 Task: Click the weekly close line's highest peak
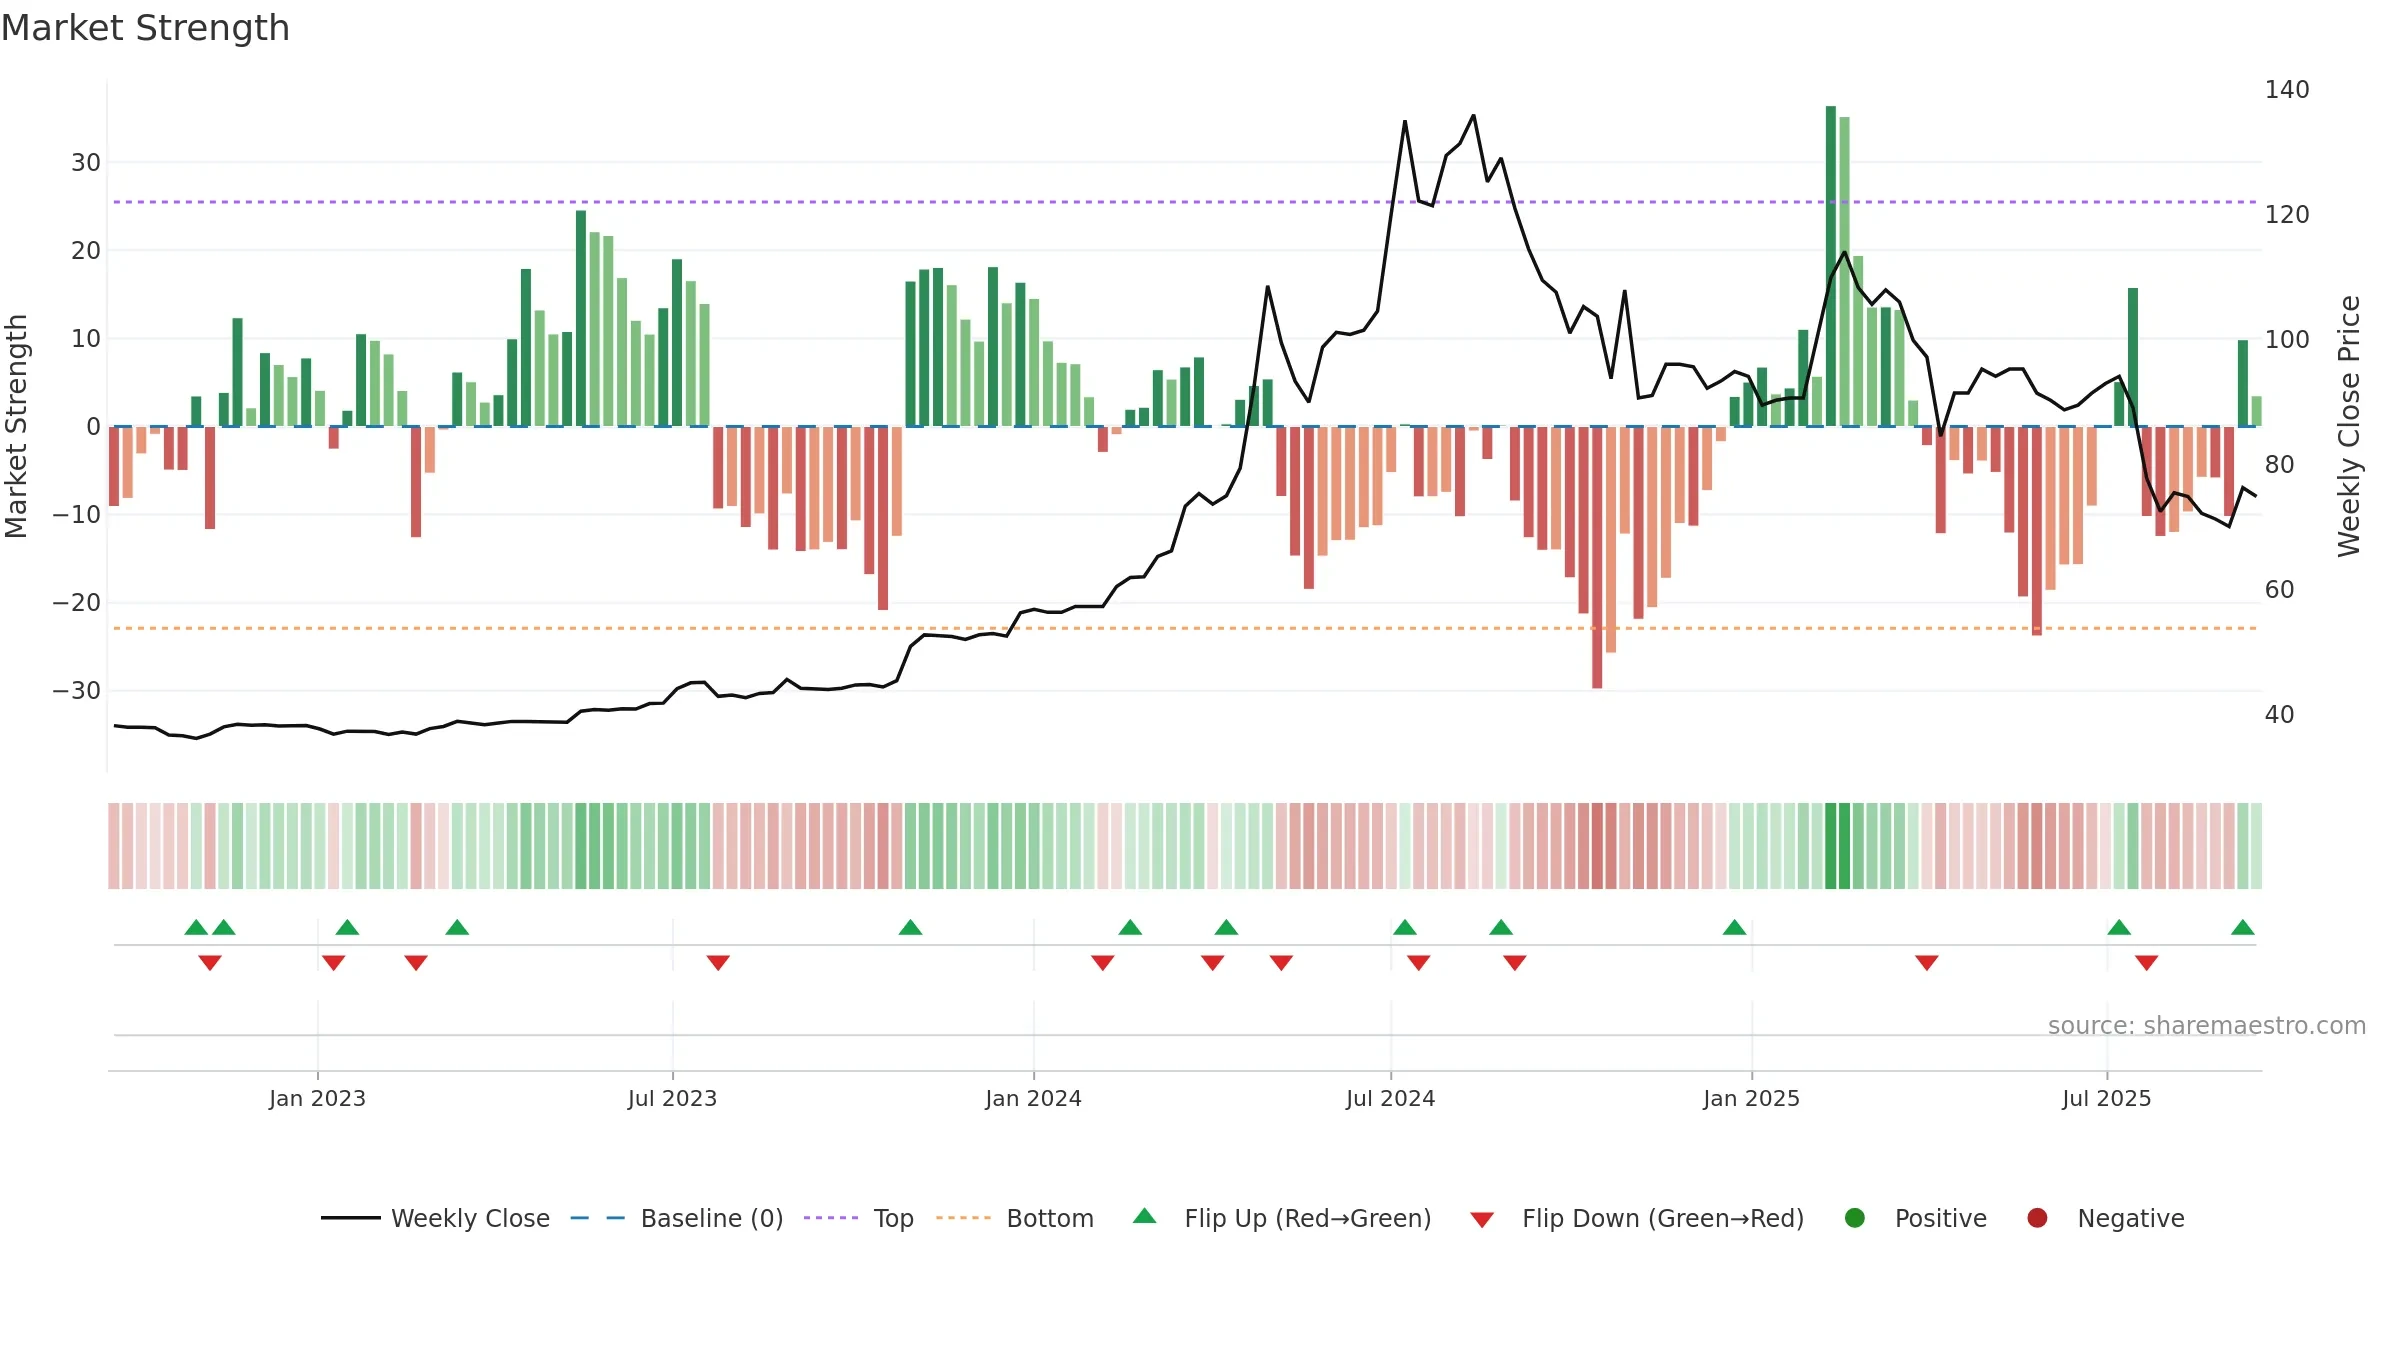tap(1473, 116)
